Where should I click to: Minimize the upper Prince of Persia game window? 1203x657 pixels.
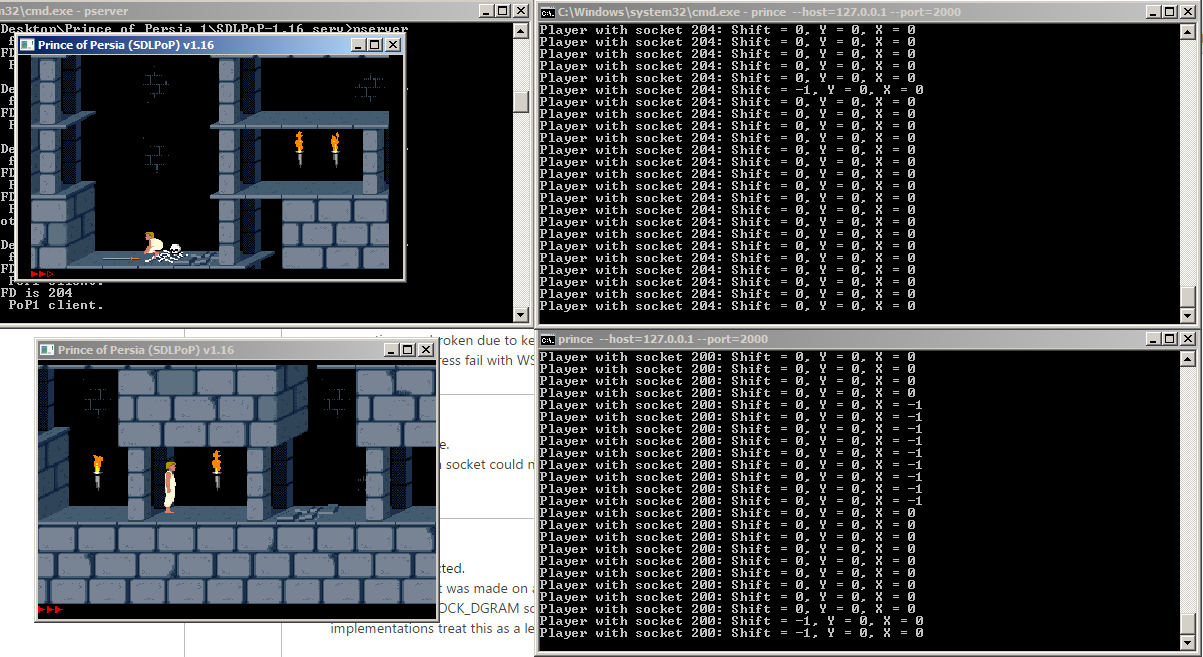pos(359,45)
